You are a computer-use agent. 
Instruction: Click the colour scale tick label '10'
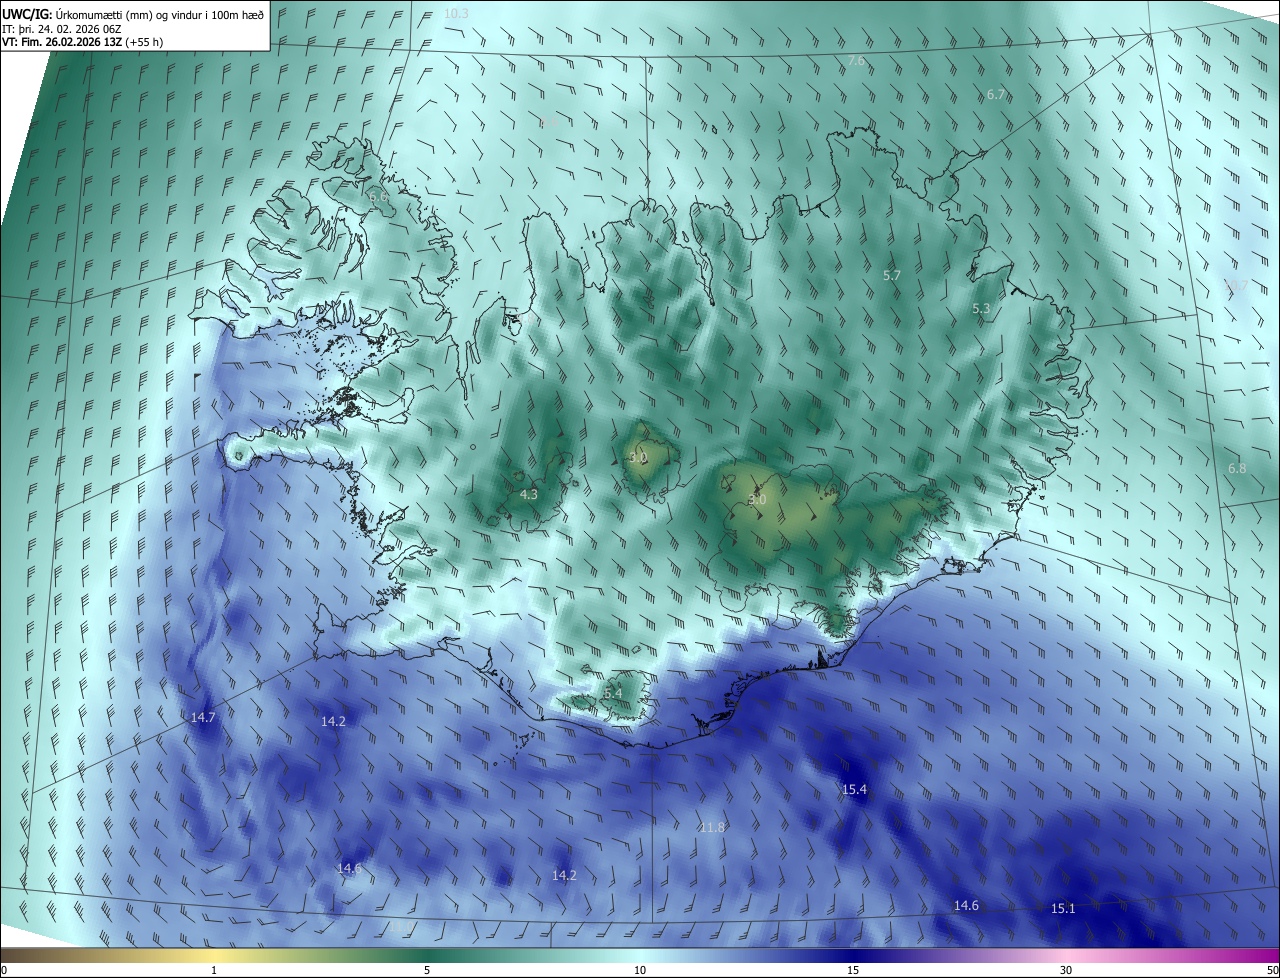640,971
